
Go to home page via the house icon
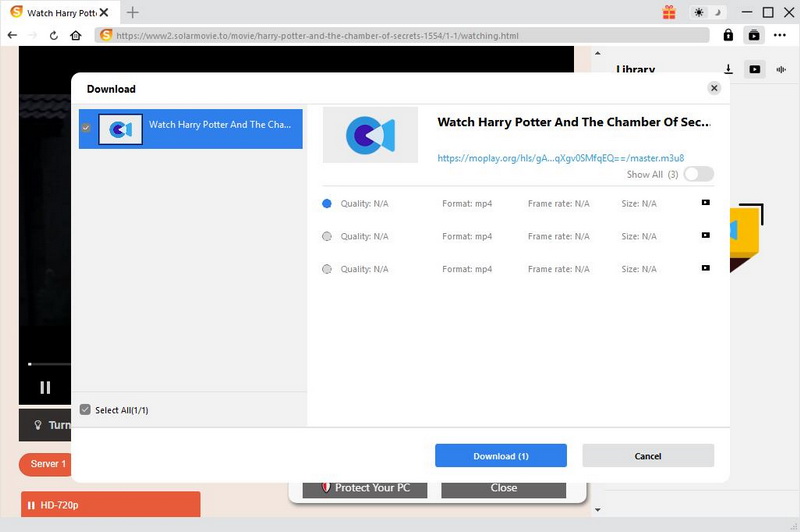pyautogui.click(x=76, y=35)
